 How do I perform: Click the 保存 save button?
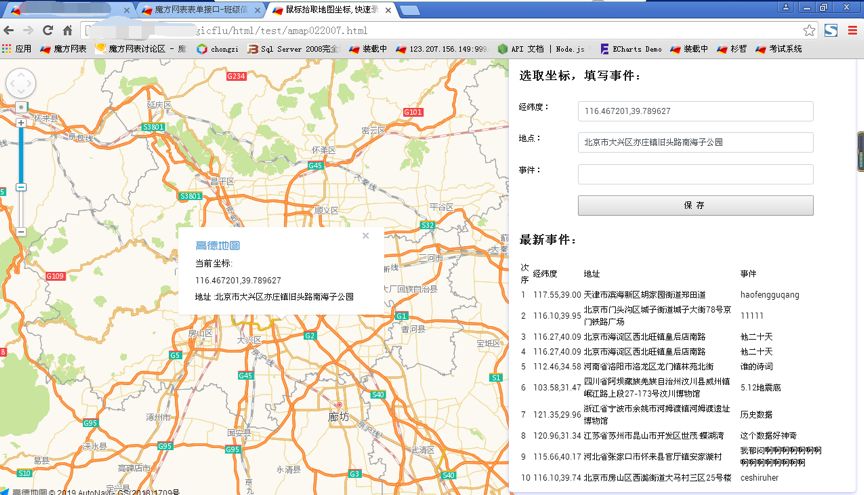[695, 205]
